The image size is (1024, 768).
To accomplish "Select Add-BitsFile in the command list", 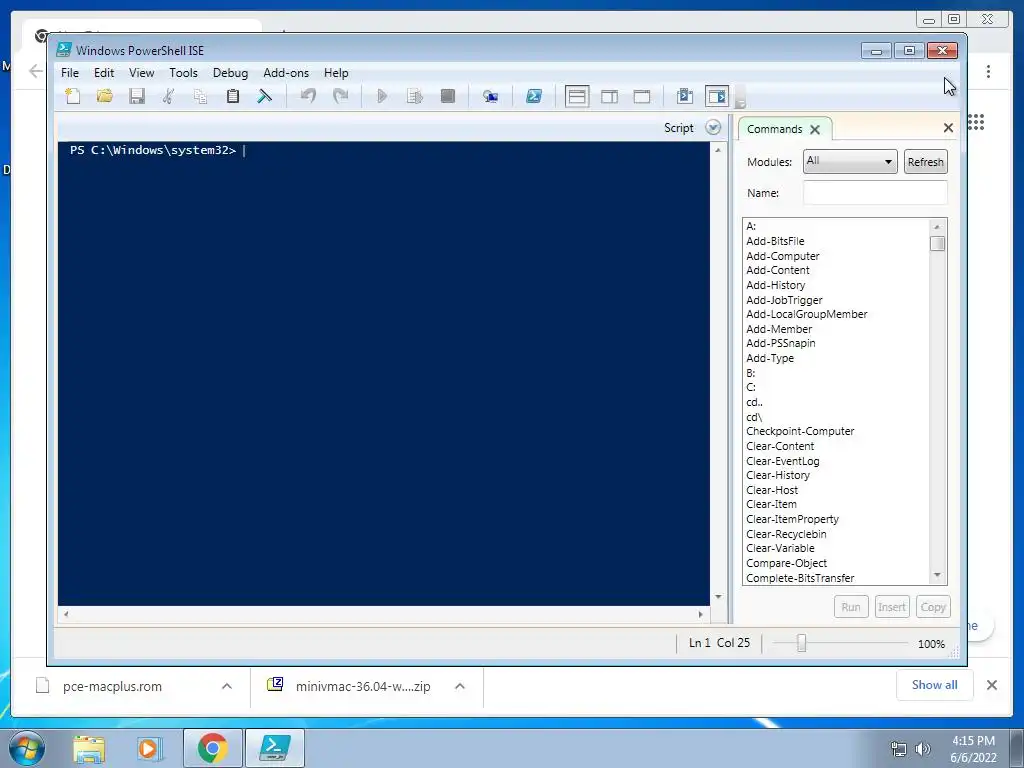I will click(x=775, y=241).
